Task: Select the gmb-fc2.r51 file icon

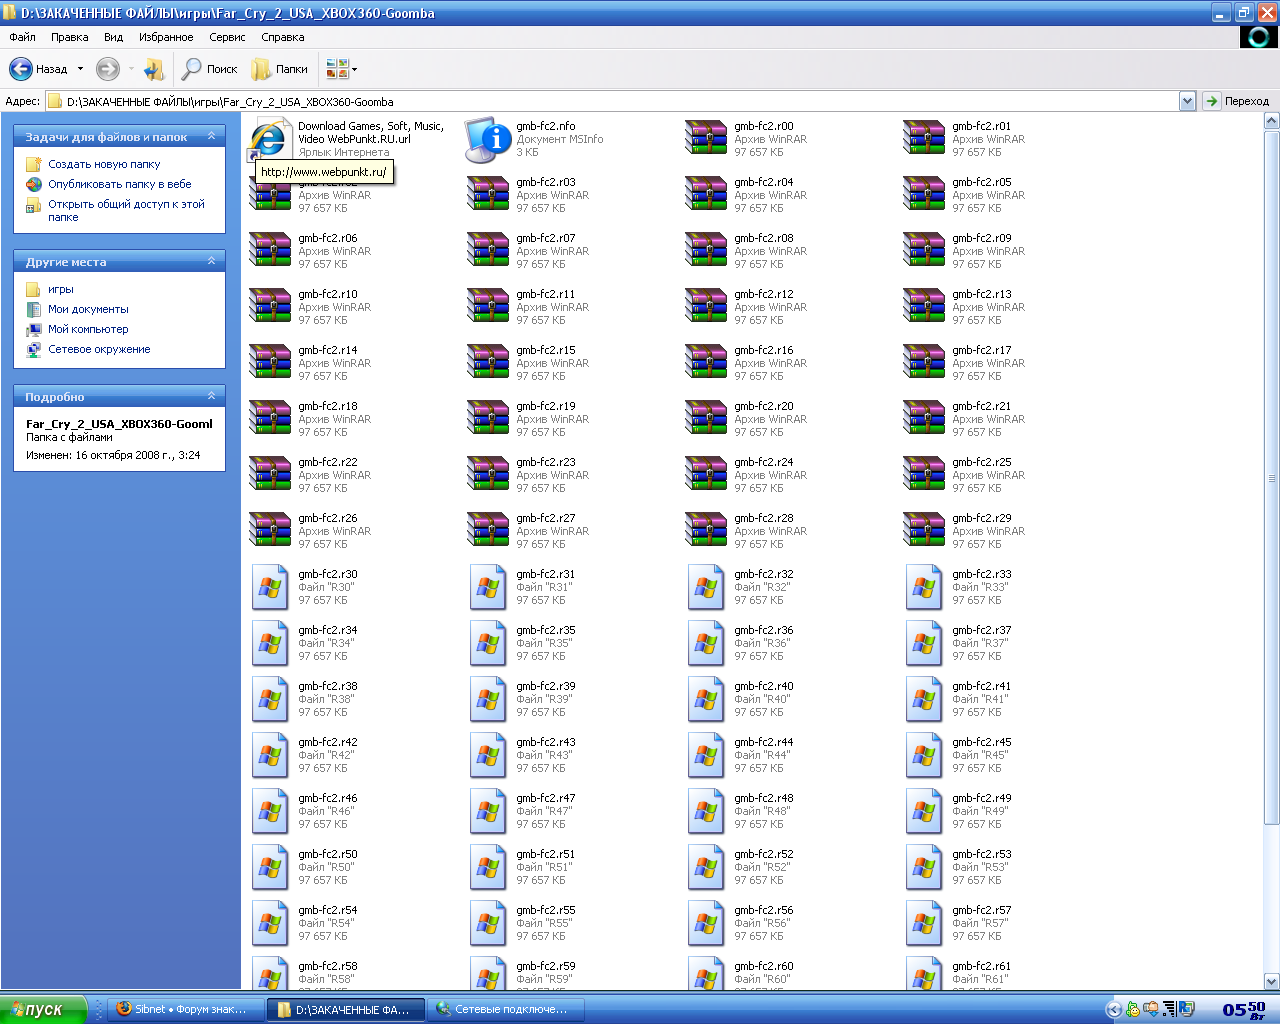Action: 488,868
